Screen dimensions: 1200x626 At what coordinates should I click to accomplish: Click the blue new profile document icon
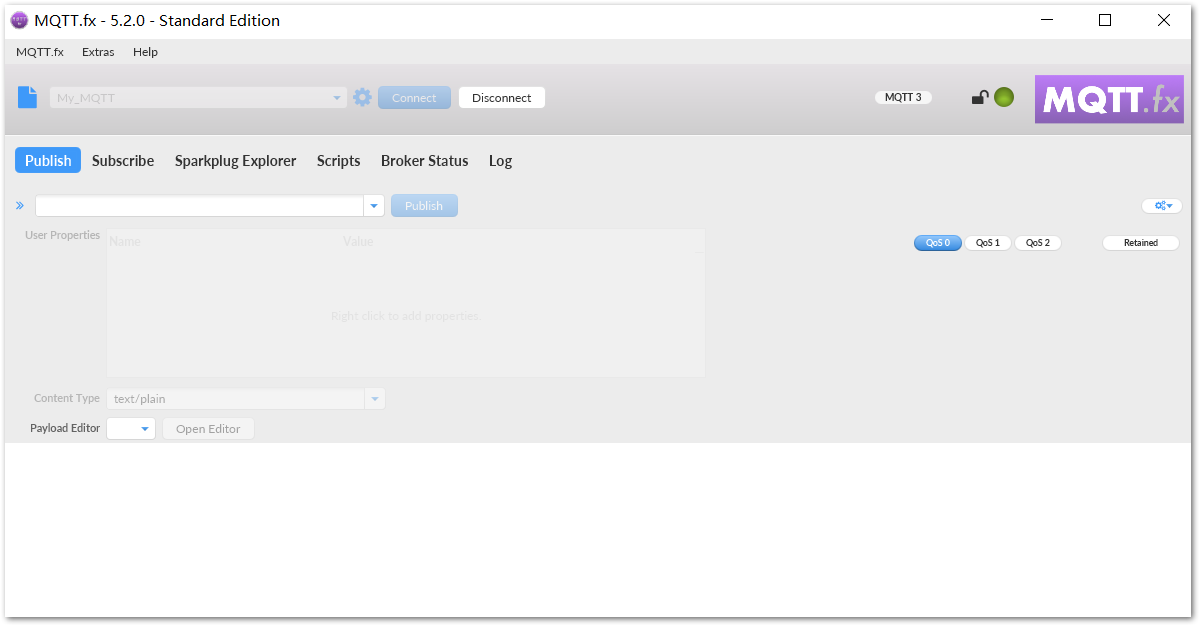click(x=27, y=97)
